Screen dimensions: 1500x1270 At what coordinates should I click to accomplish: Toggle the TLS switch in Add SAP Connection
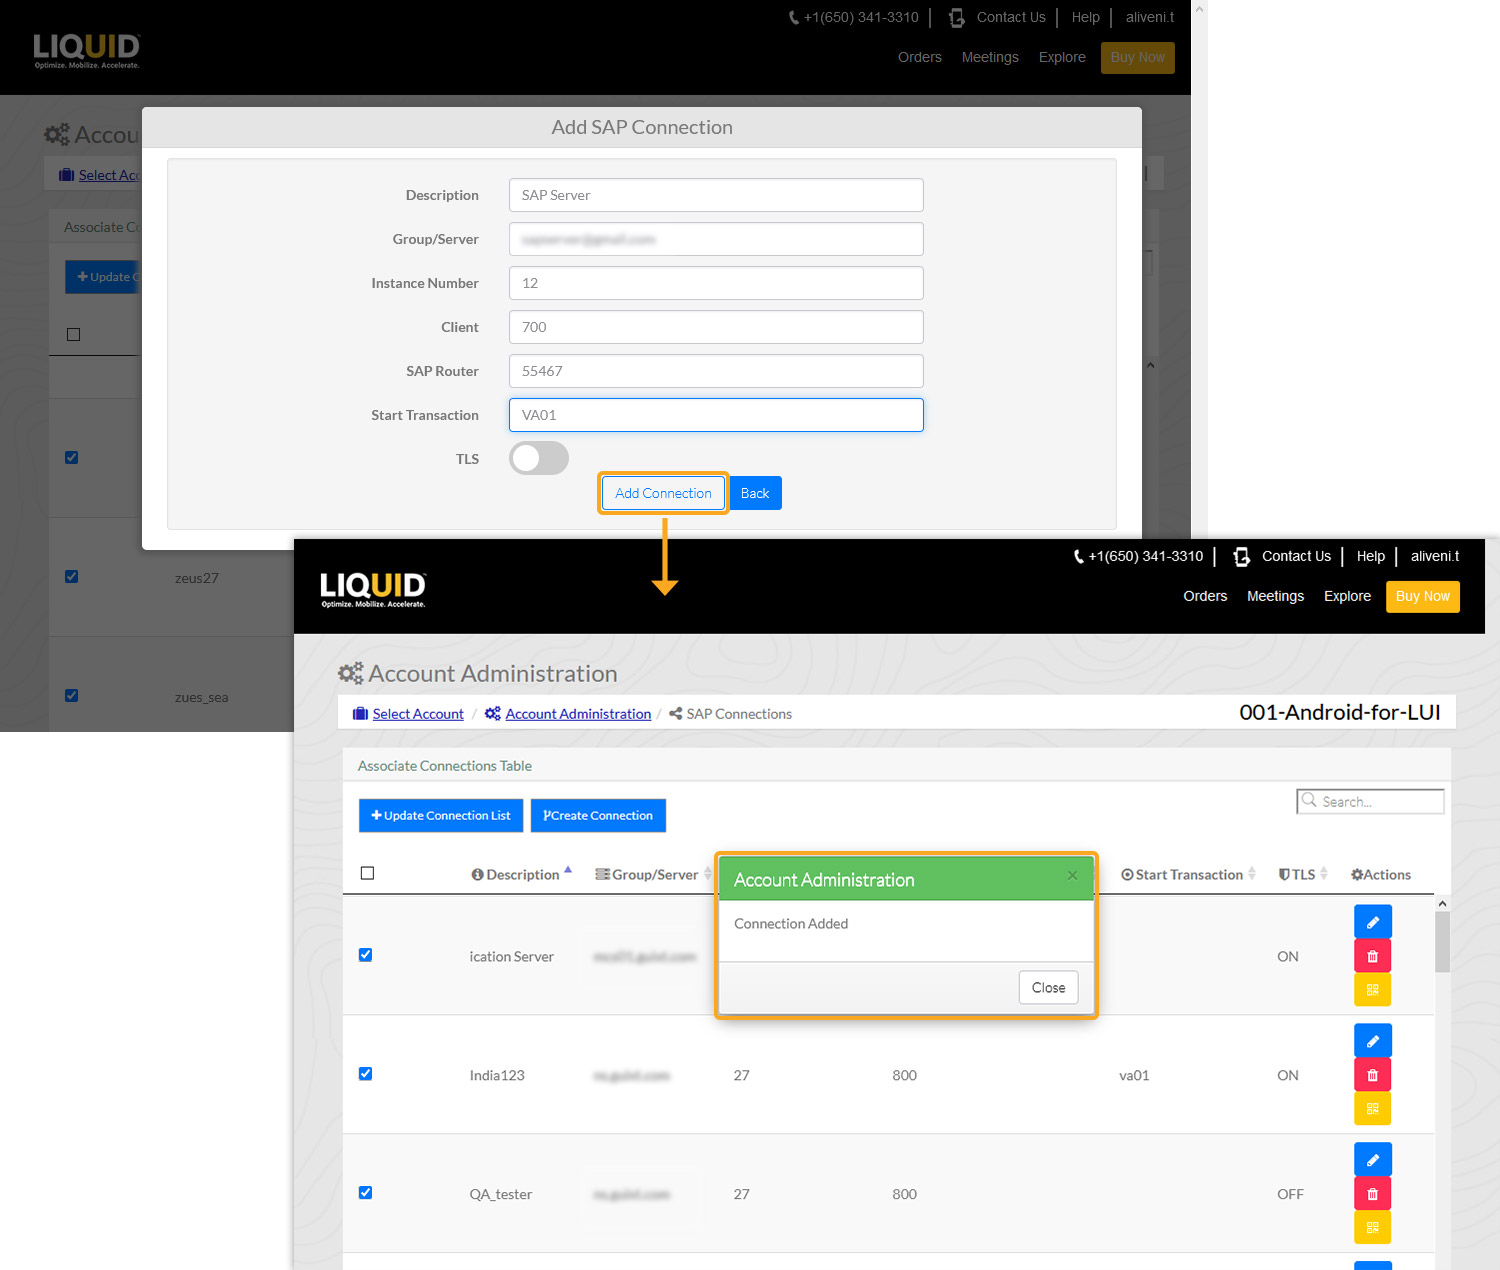pyautogui.click(x=539, y=458)
